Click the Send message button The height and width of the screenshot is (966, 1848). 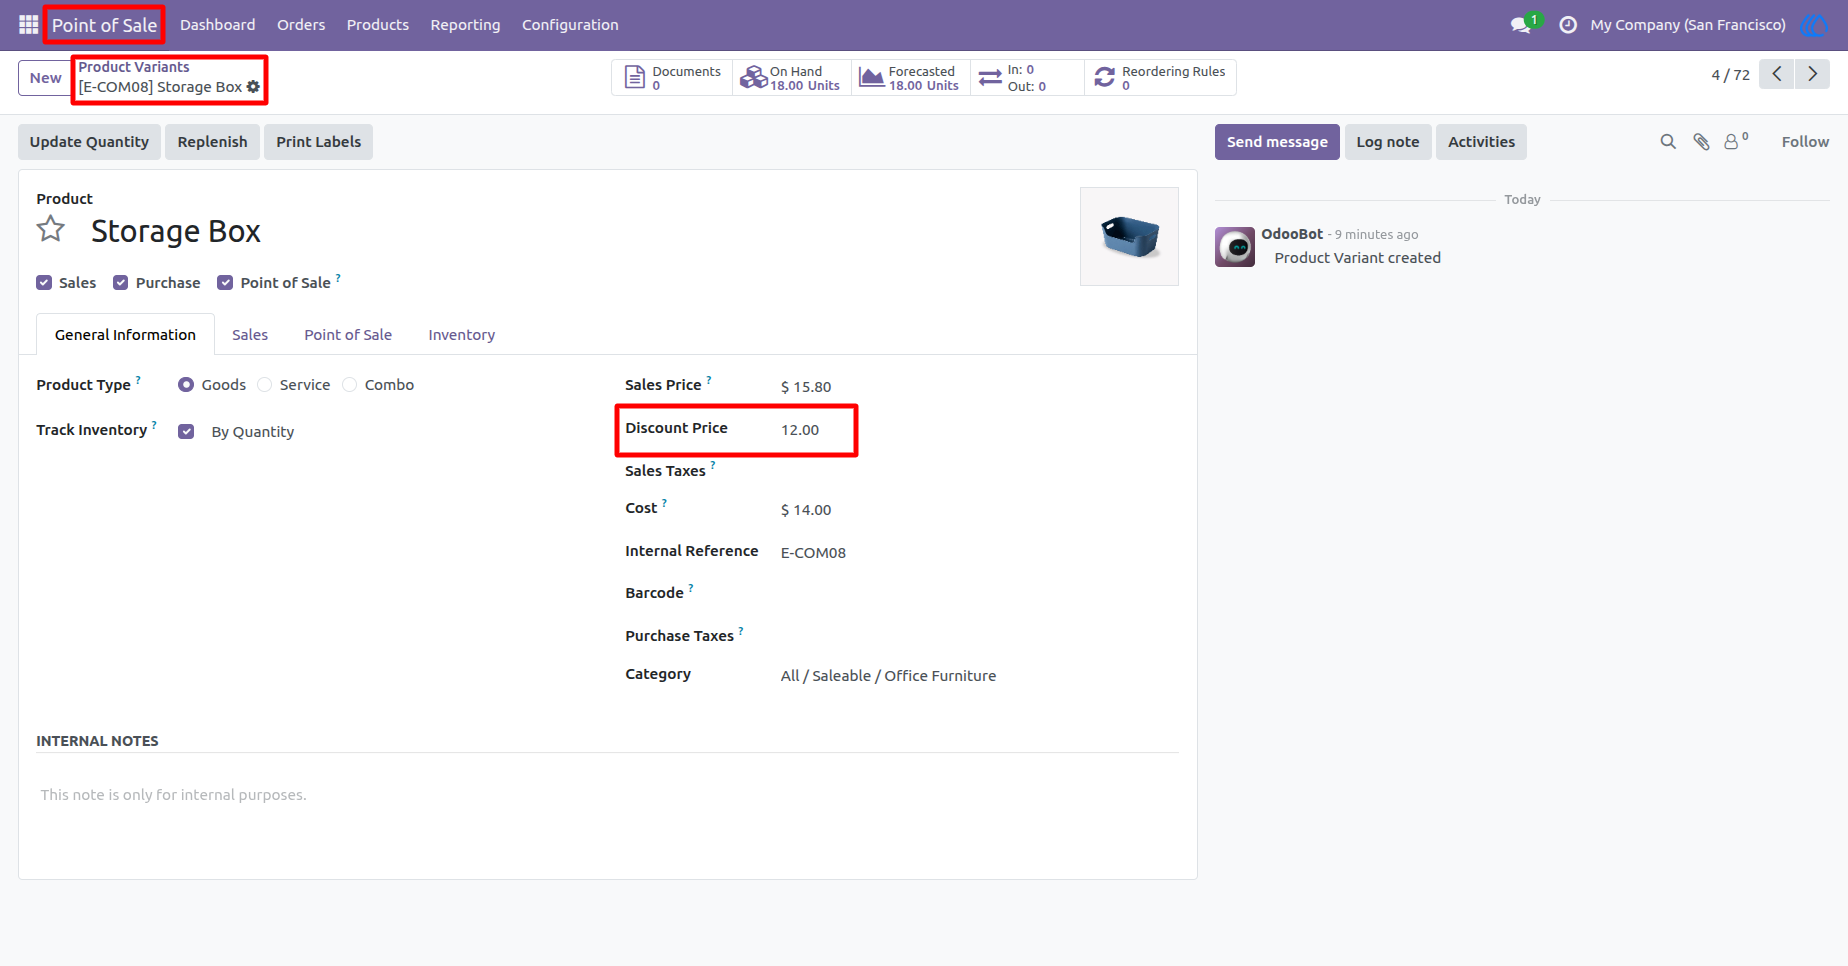tap(1277, 142)
